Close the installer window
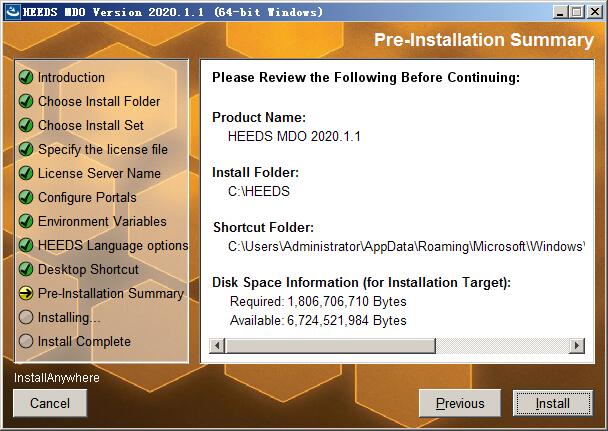The height and width of the screenshot is (431, 608). pos(594,12)
